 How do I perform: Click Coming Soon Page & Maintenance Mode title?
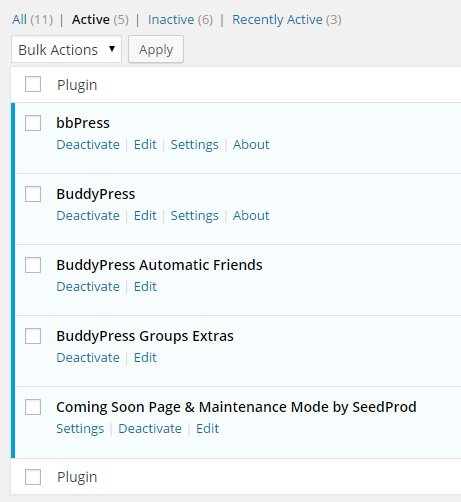pyautogui.click(x=236, y=407)
